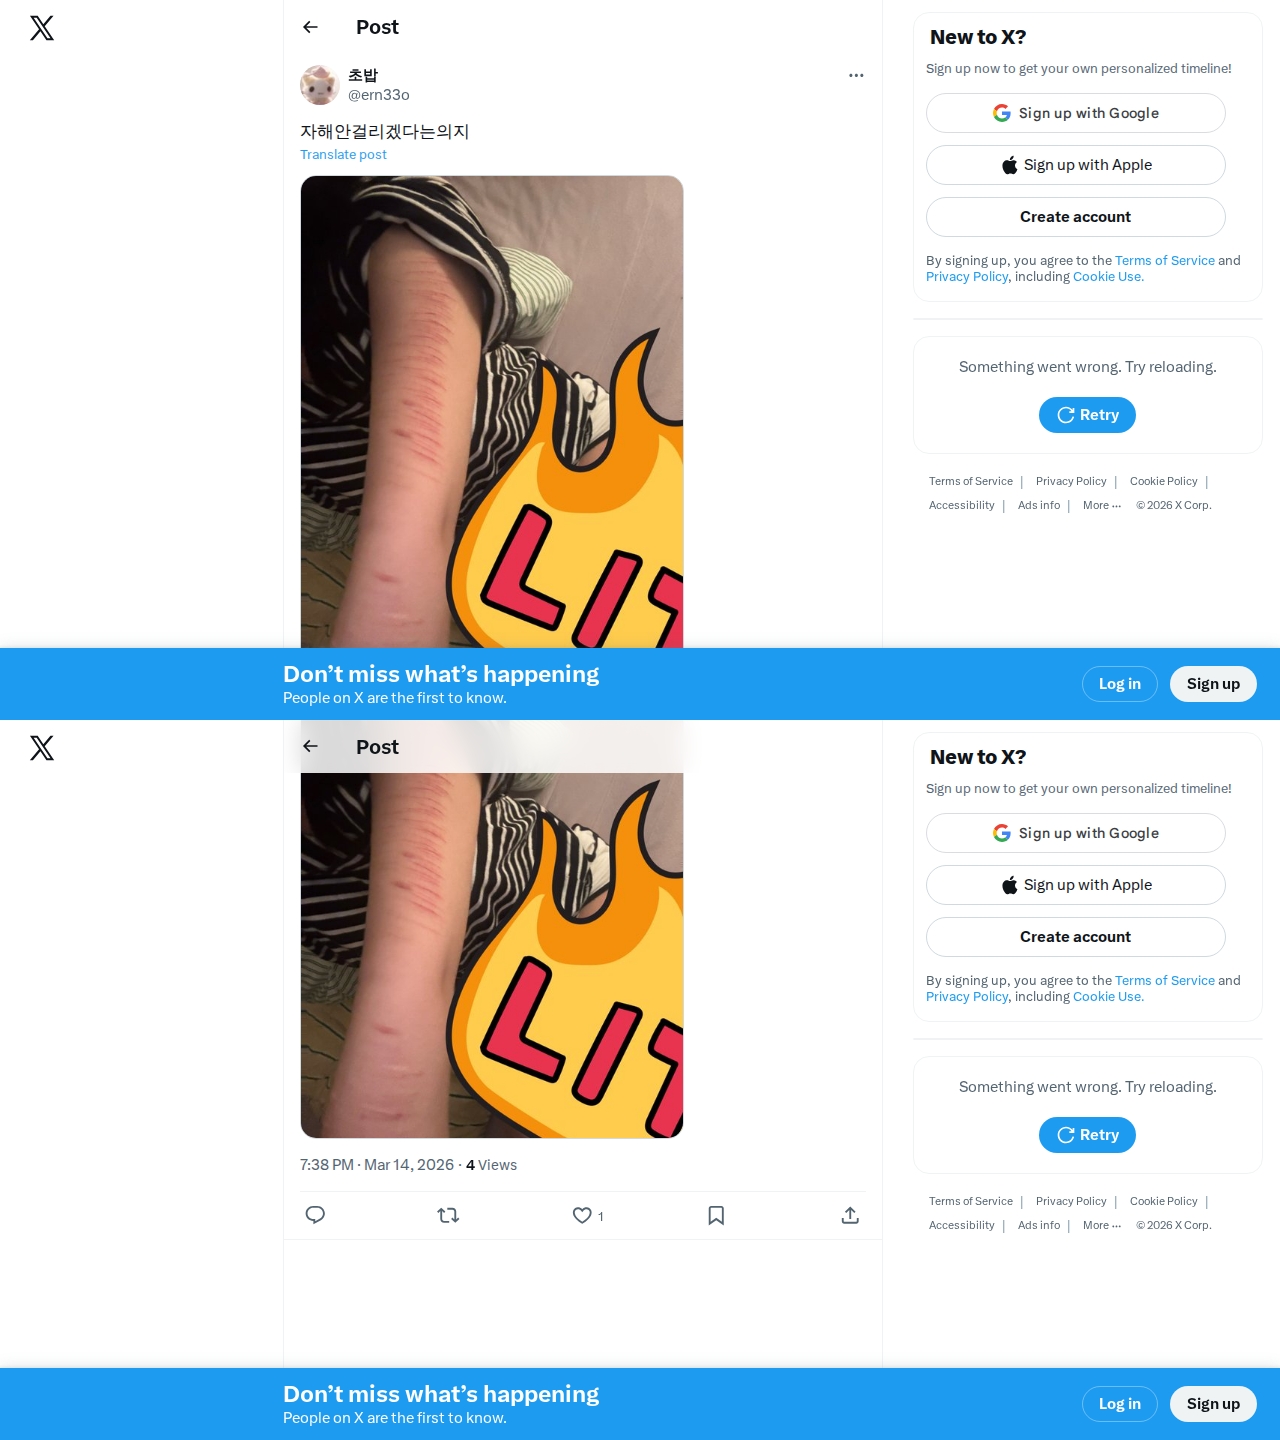The height and width of the screenshot is (1440, 1280).
Task: Open the @ern33o profile handle
Action: tap(379, 95)
